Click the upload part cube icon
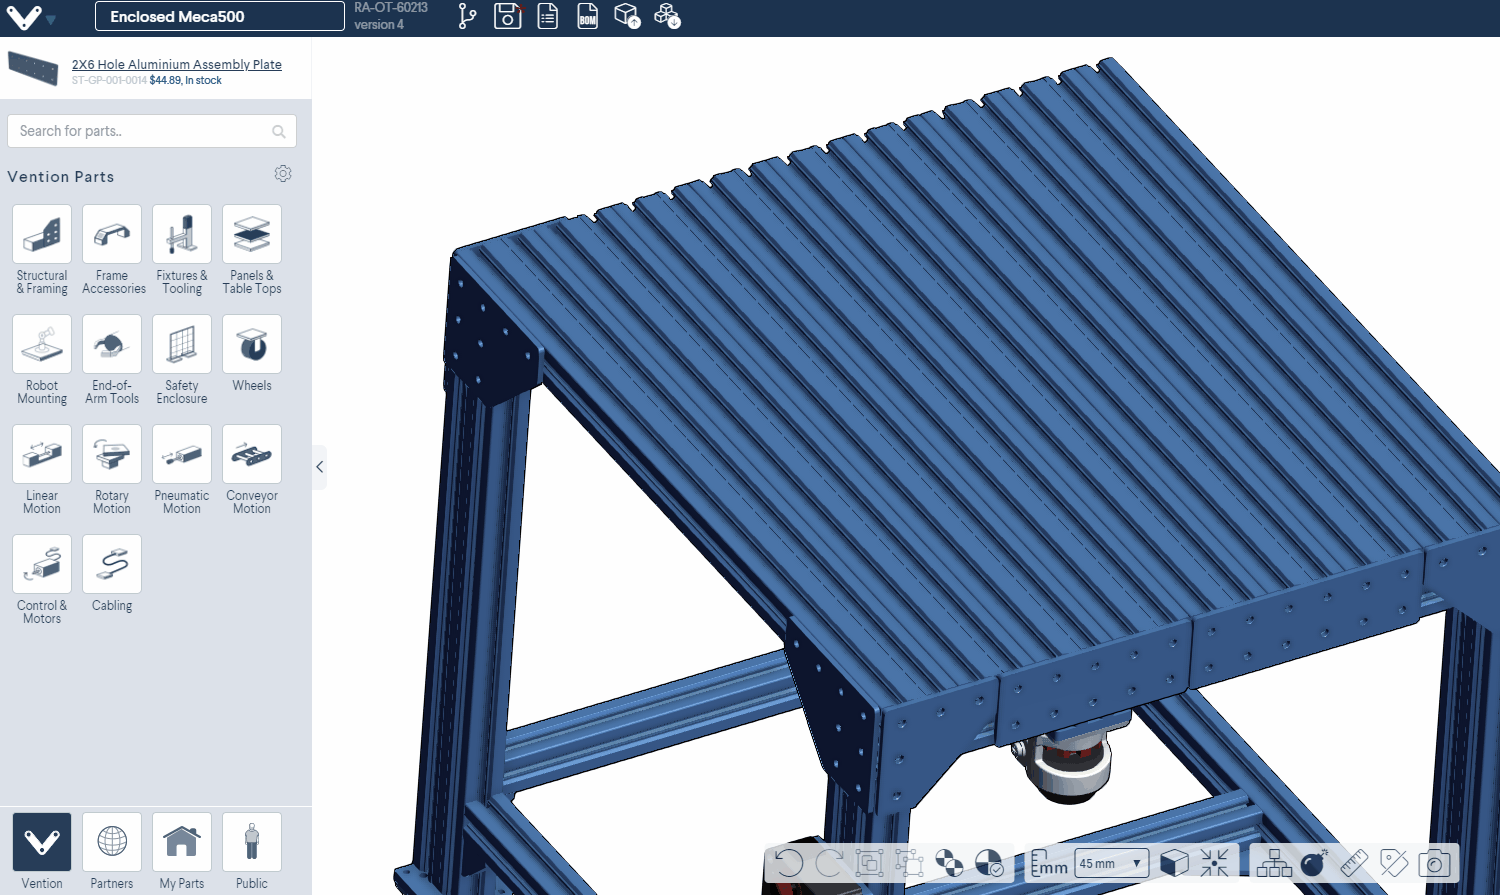Screen dimensions: 1500x895 click(x=627, y=16)
